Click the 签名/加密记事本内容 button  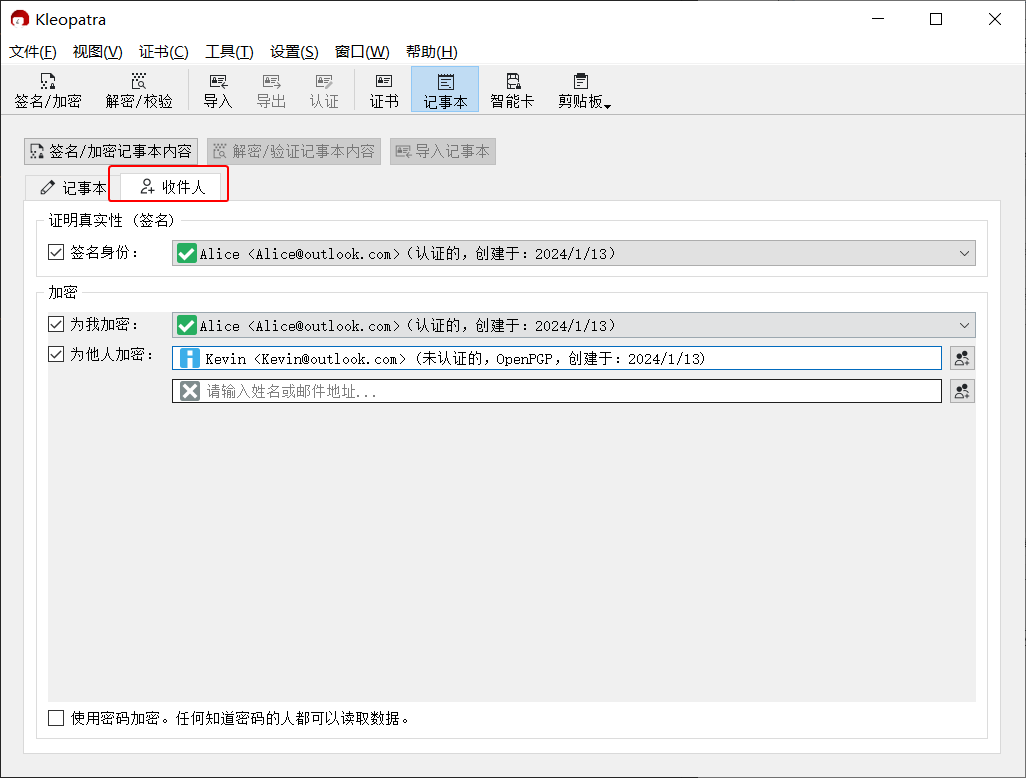point(111,151)
